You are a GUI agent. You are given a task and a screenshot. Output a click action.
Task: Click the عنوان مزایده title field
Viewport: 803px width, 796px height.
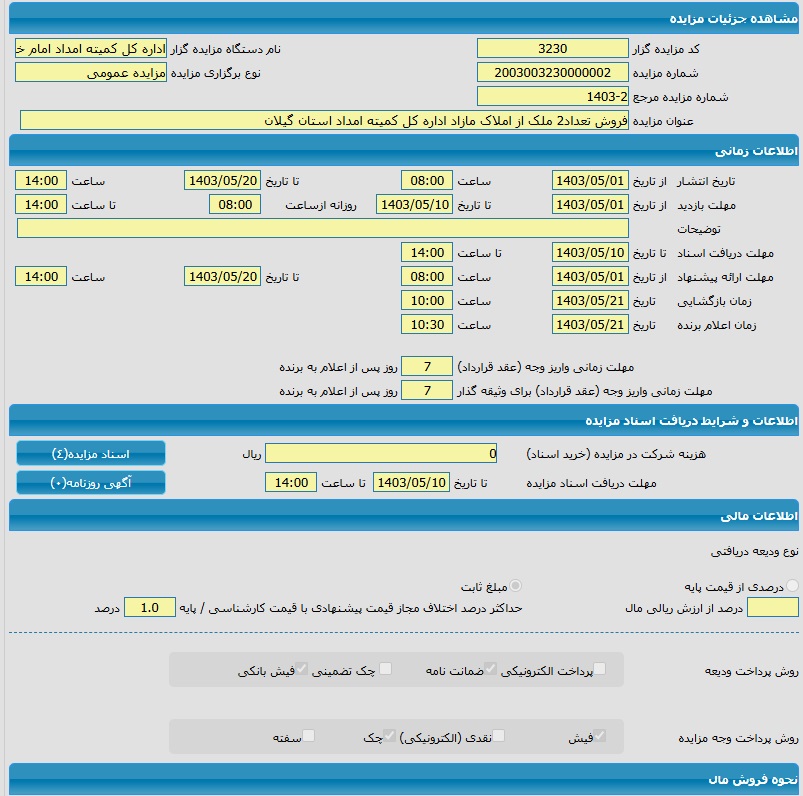pyautogui.click(x=324, y=120)
